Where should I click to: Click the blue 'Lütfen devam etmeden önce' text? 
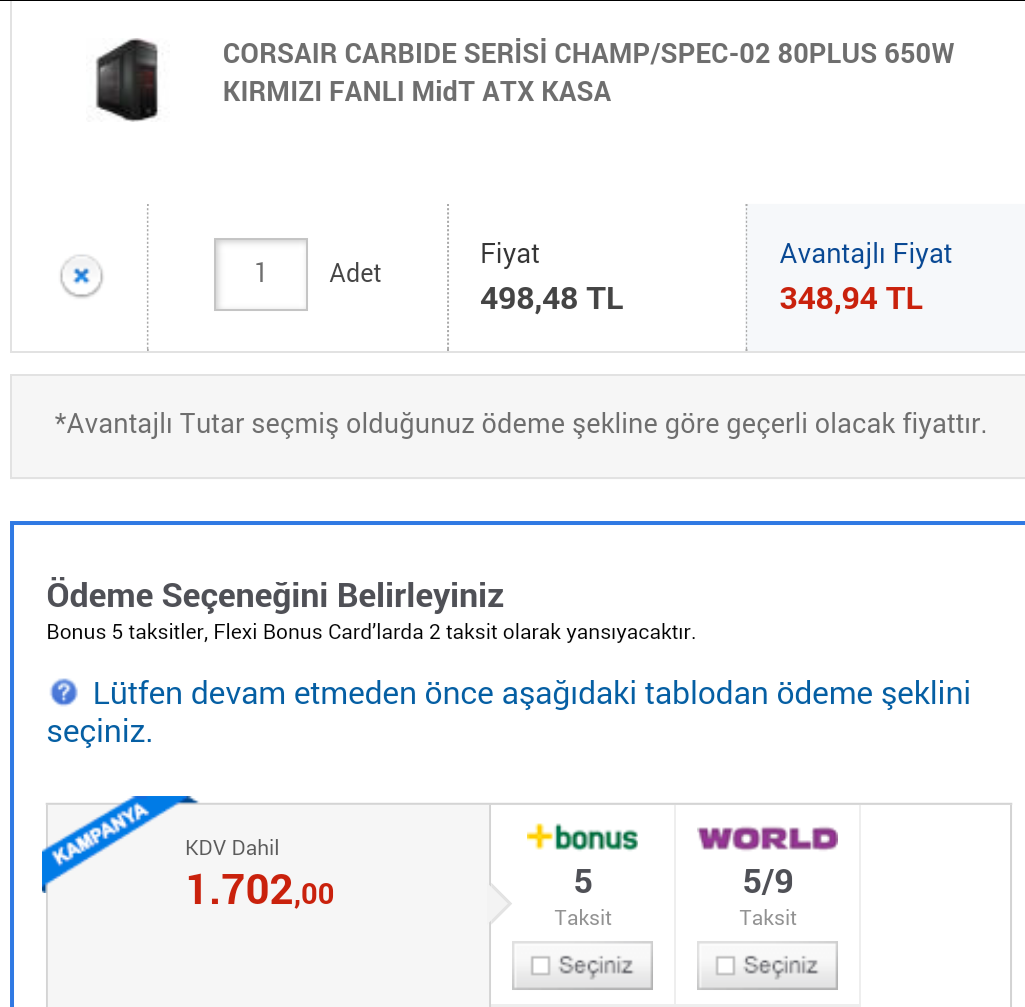(x=530, y=693)
